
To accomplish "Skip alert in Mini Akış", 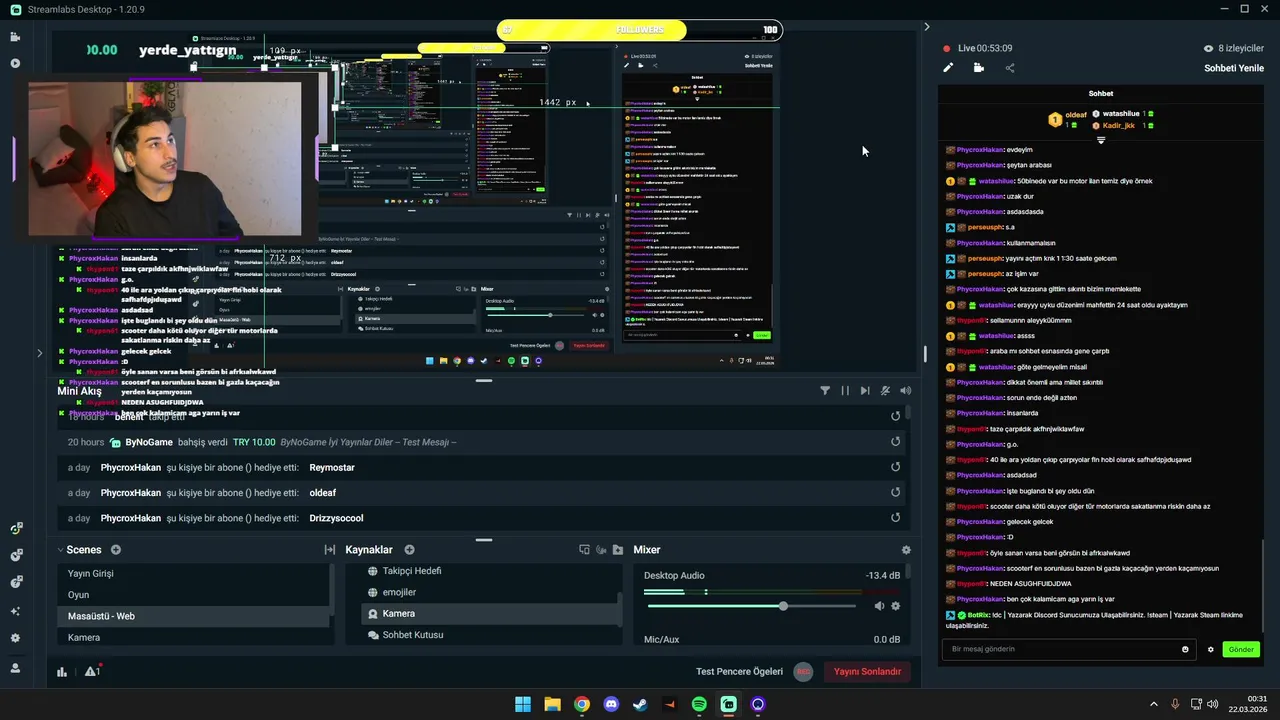I will [x=865, y=391].
